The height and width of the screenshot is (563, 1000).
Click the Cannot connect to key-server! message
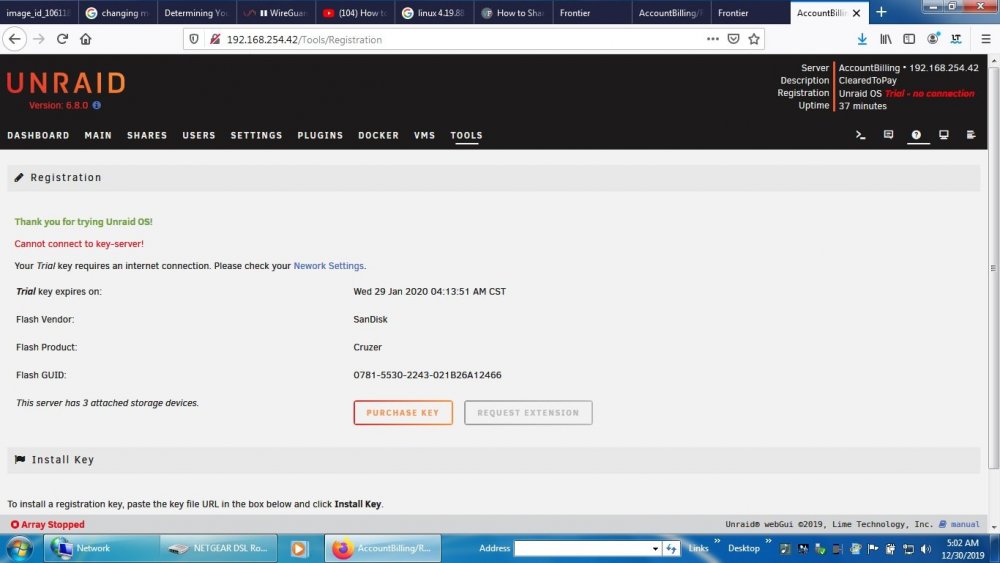coord(79,244)
